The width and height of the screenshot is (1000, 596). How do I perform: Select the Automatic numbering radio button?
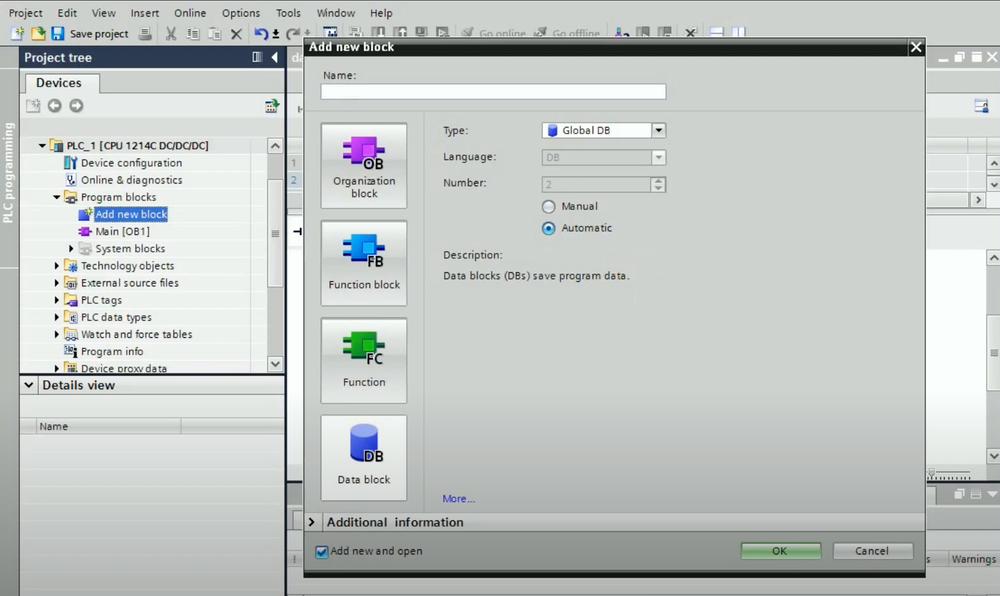(549, 228)
